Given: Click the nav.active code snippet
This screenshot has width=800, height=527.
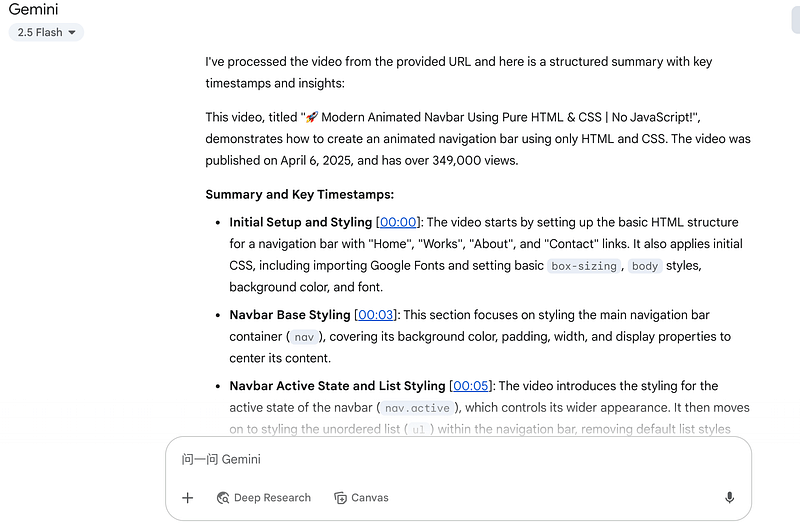Looking at the screenshot, I should click(418, 408).
